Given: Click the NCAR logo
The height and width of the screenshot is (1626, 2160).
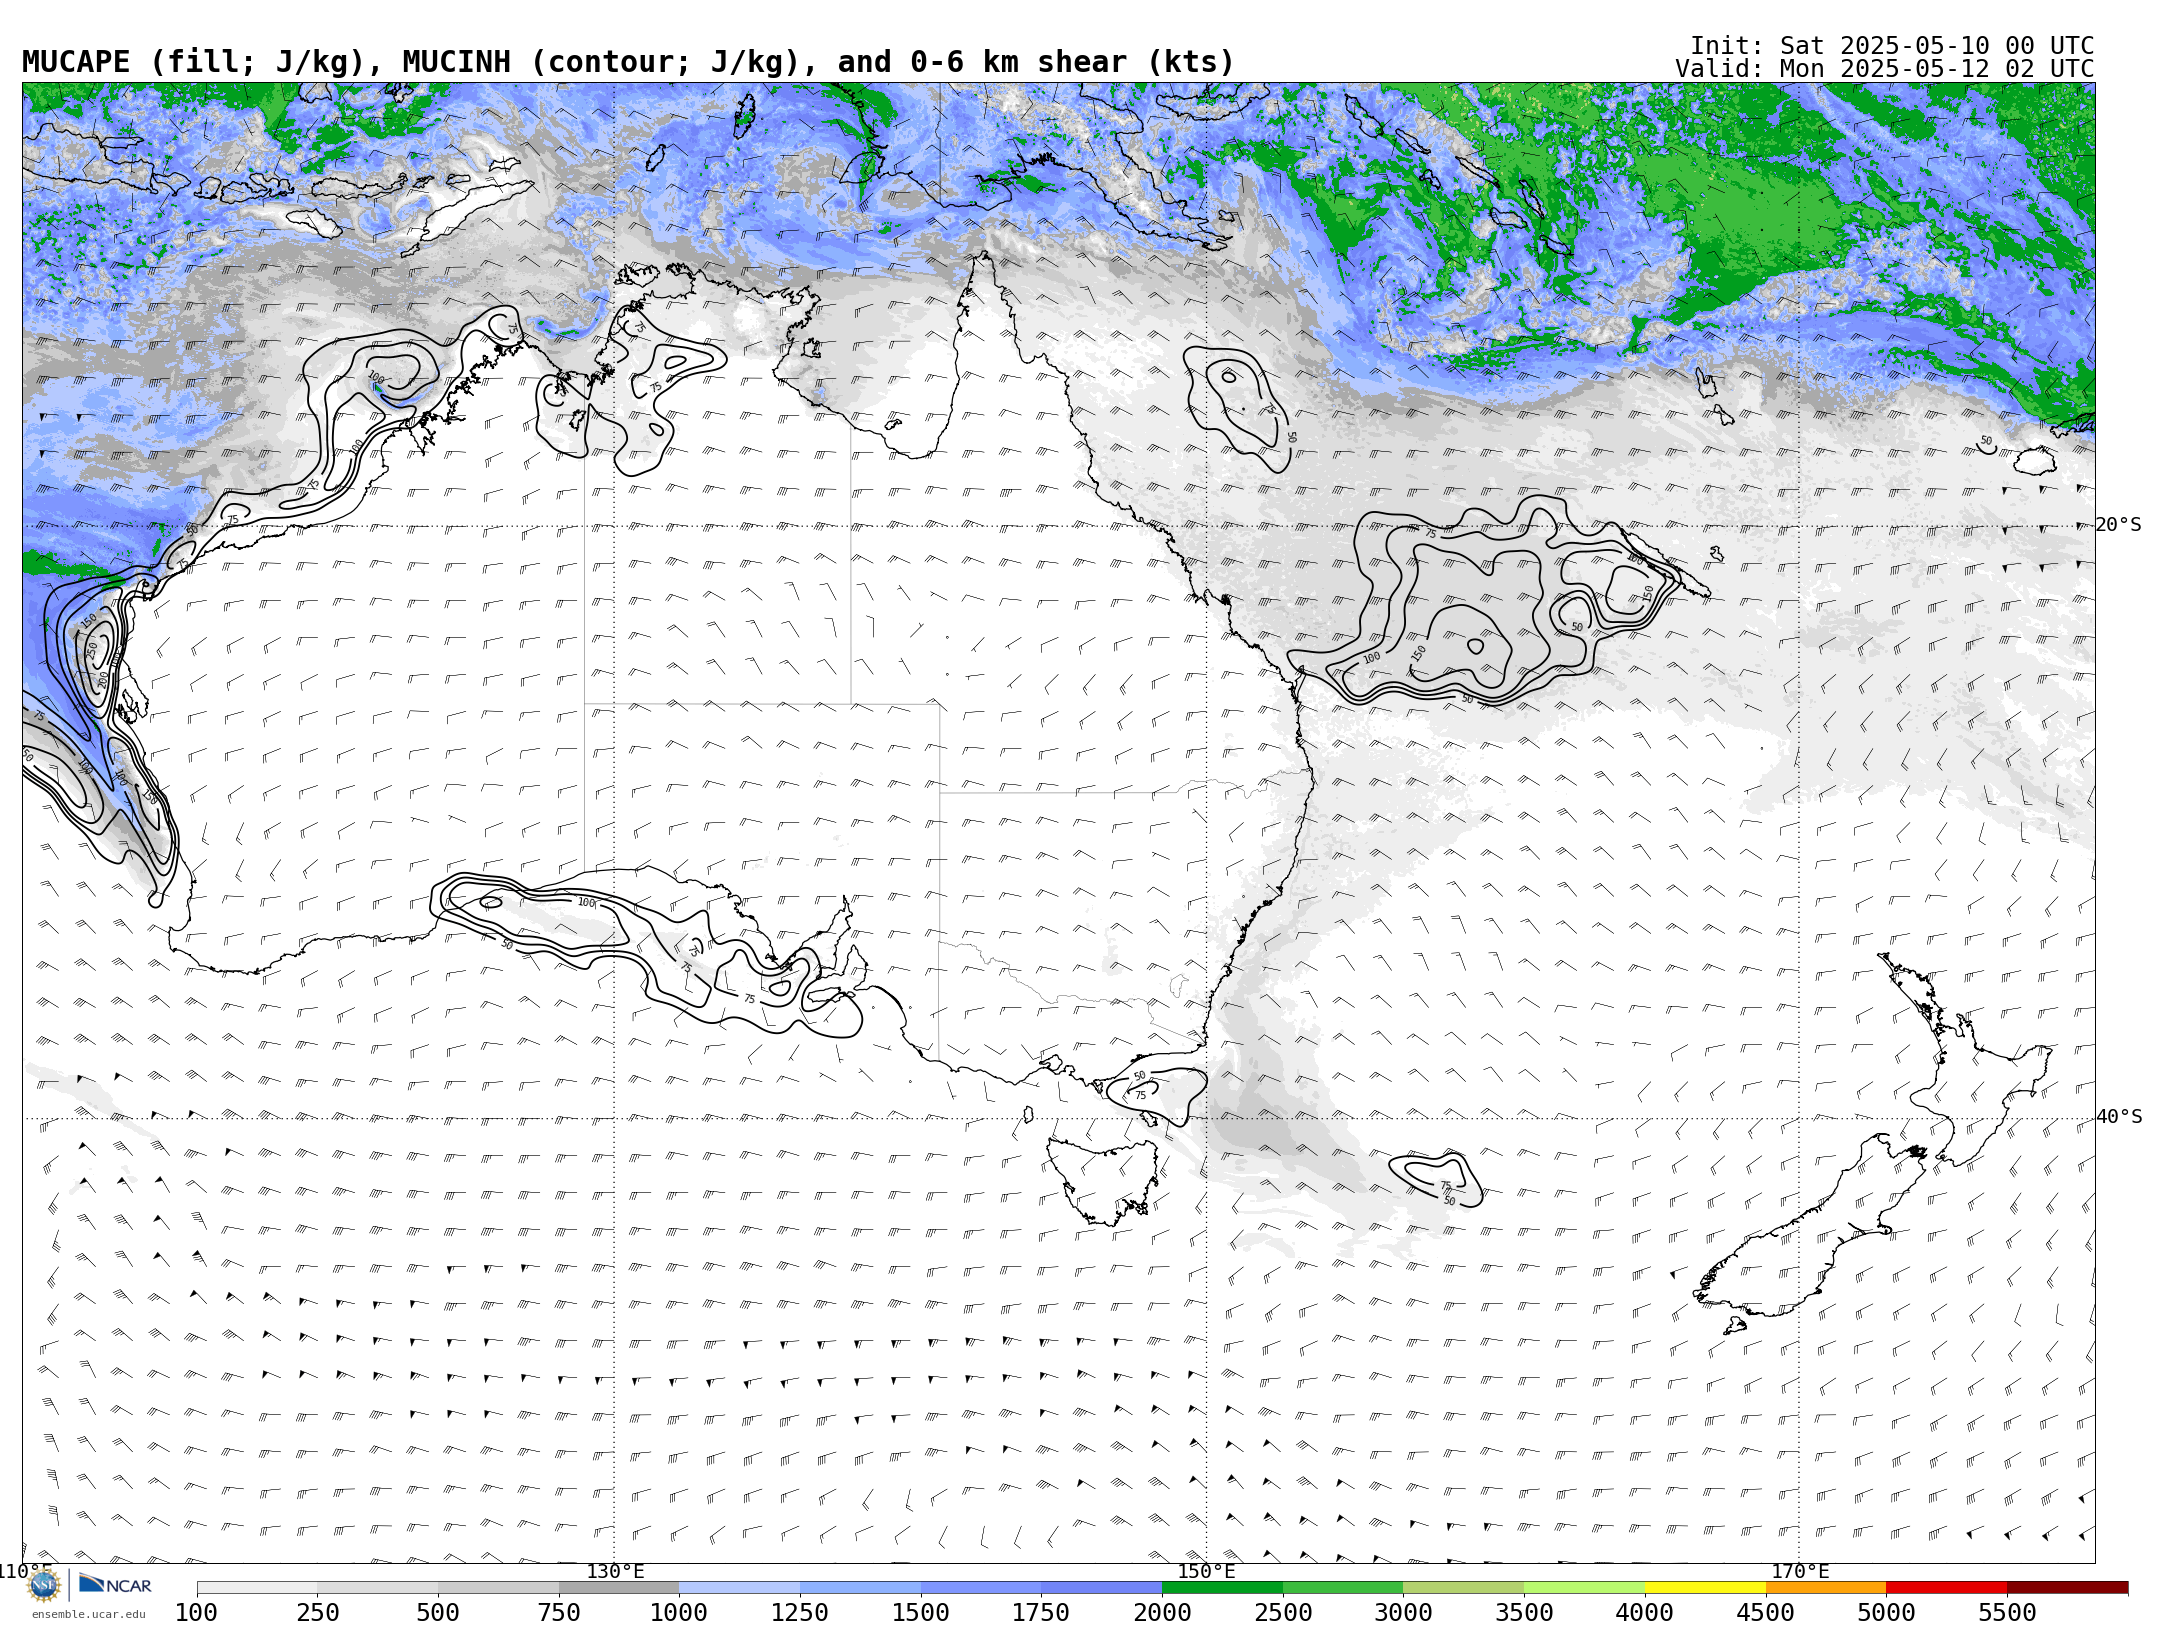Looking at the screenshot, I should [x=115, y=1585].
